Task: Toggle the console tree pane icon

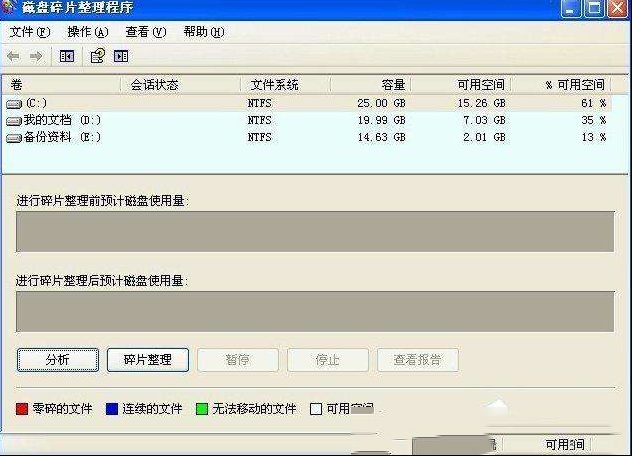Action: coord(67,56)
